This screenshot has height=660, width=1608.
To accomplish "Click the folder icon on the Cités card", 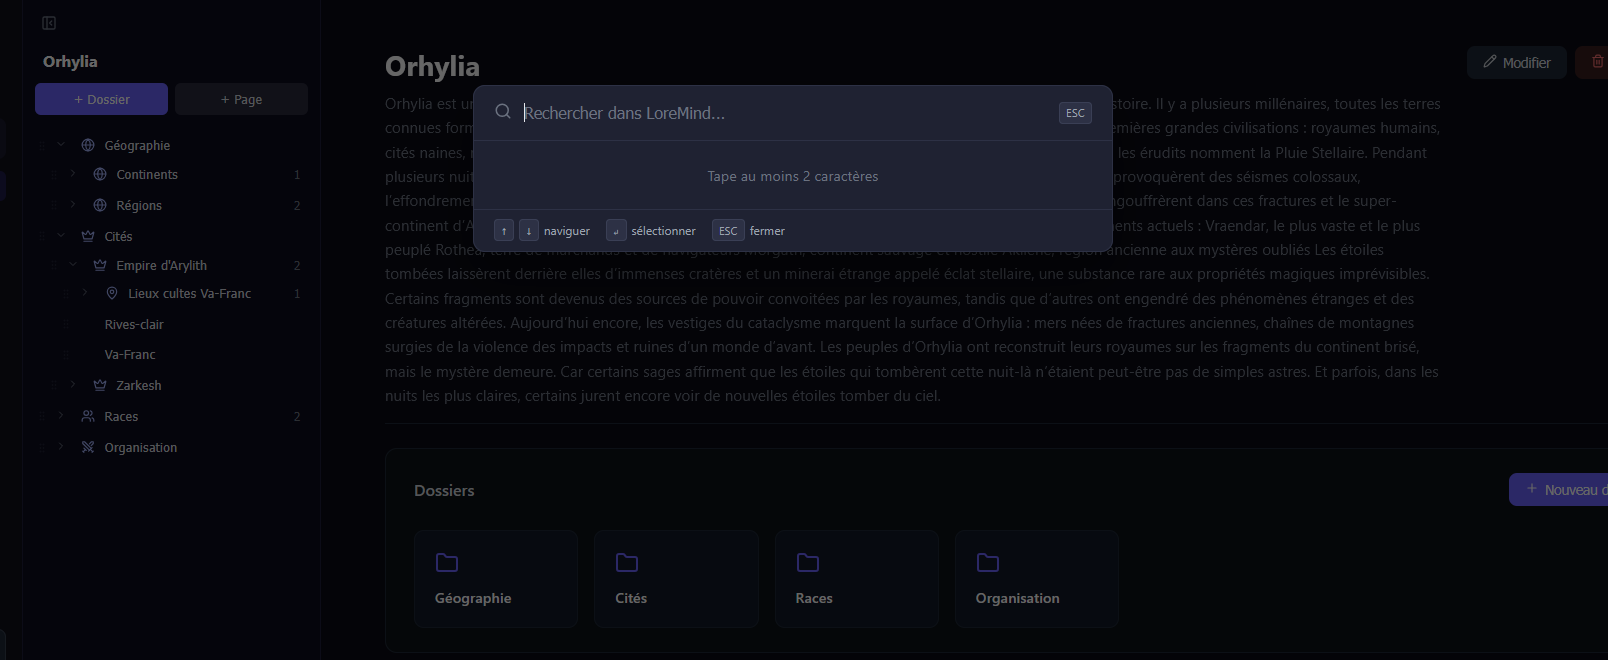I will (x=627, y=563).
